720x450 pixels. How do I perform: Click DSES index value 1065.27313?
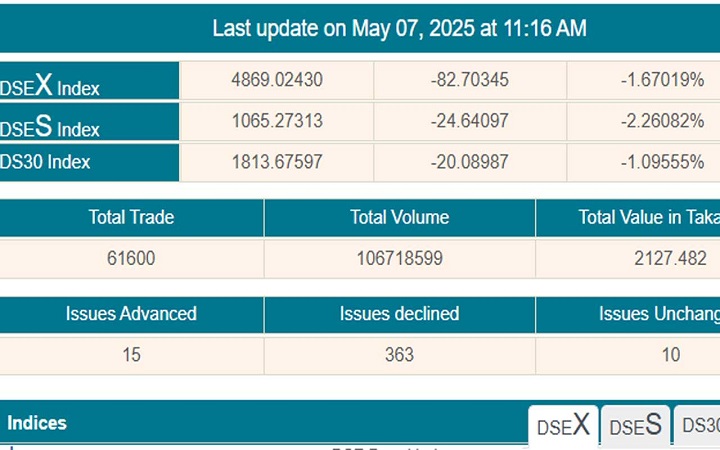pyautogui.click(x=276, y=121)
